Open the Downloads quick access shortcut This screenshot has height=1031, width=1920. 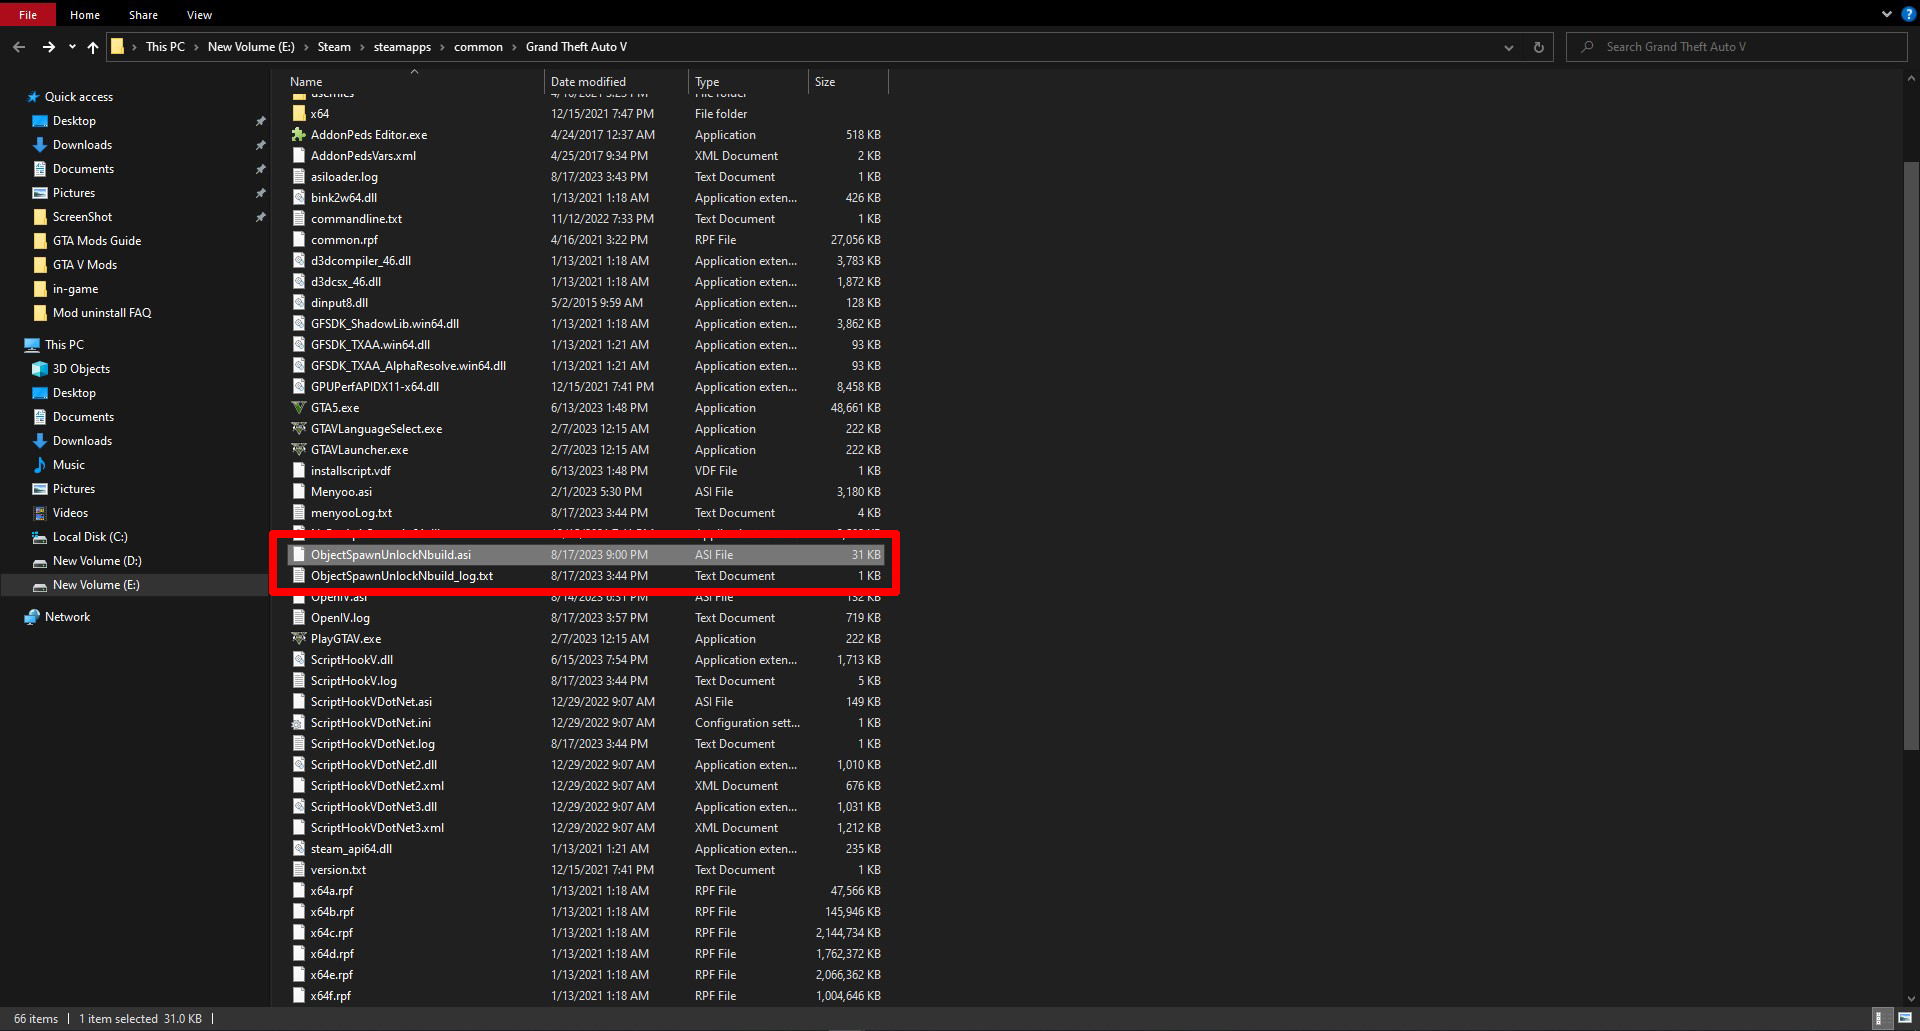coord(80,144)
